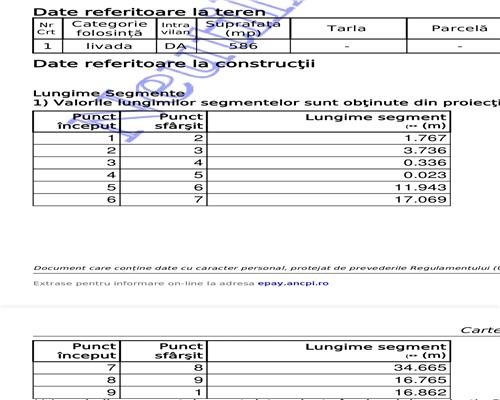Select segment length 16.862

coord(421,392)
